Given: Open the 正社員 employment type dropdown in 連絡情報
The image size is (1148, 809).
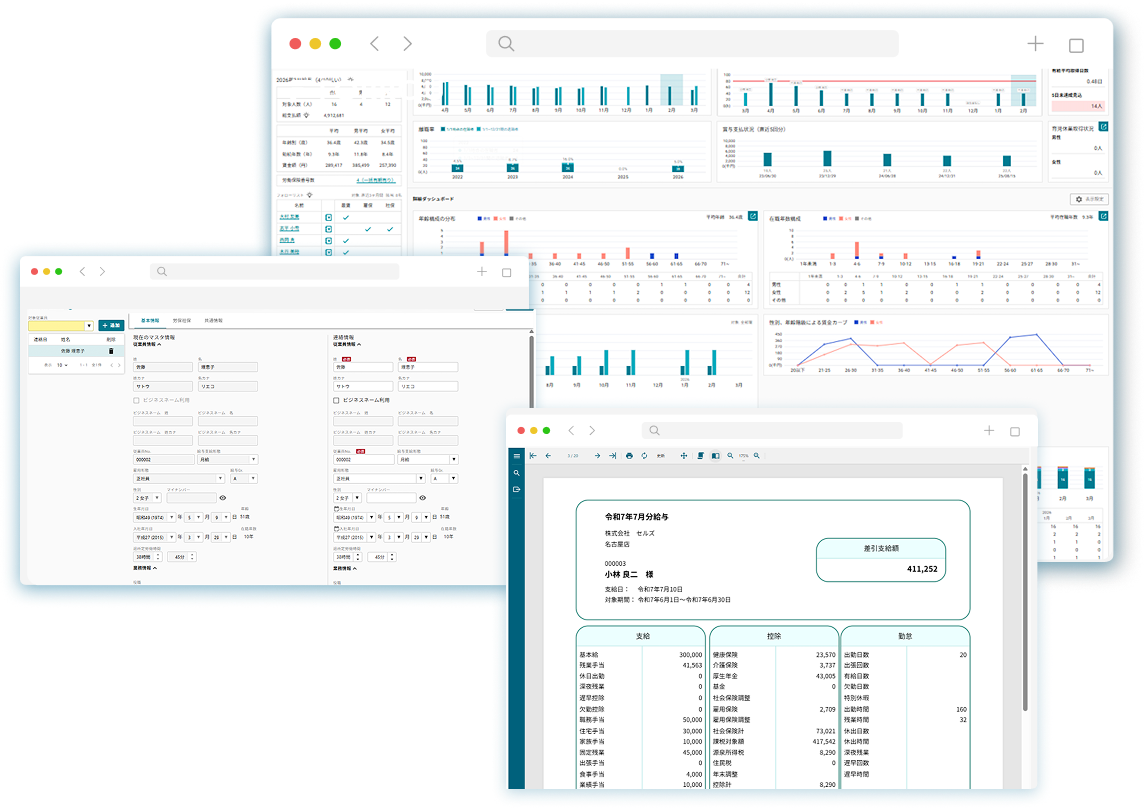Looking at the screenshot, I should pyautogui.click(x=376, y=478).
